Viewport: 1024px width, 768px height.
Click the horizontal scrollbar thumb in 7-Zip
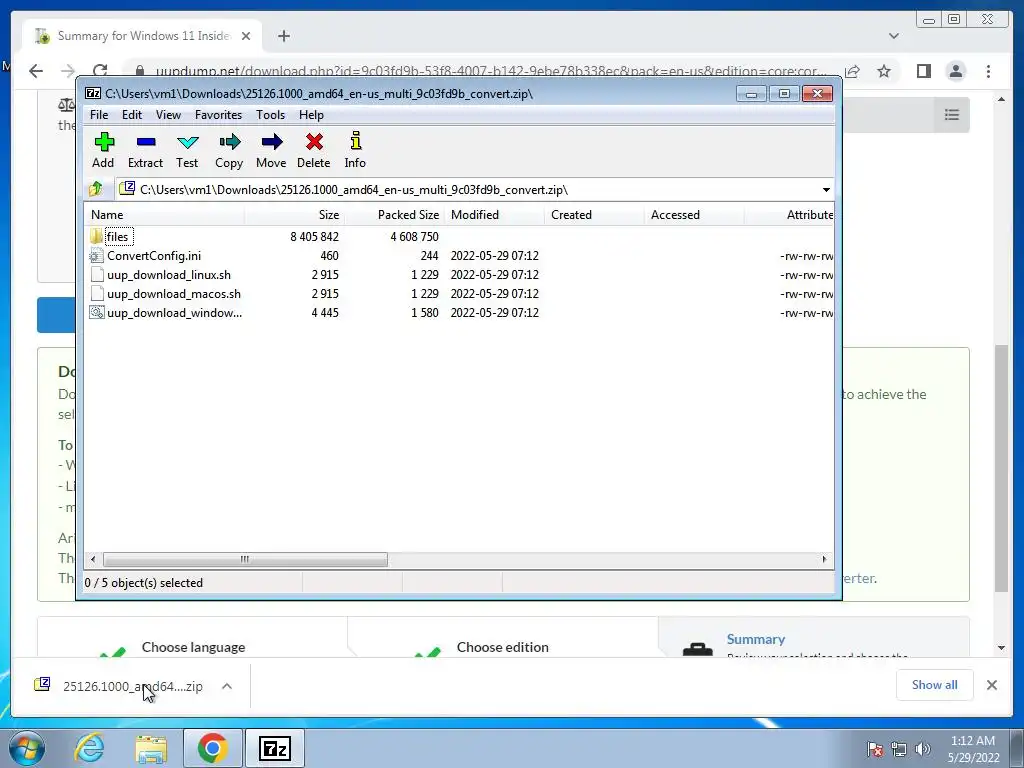[x=245, y=560]
